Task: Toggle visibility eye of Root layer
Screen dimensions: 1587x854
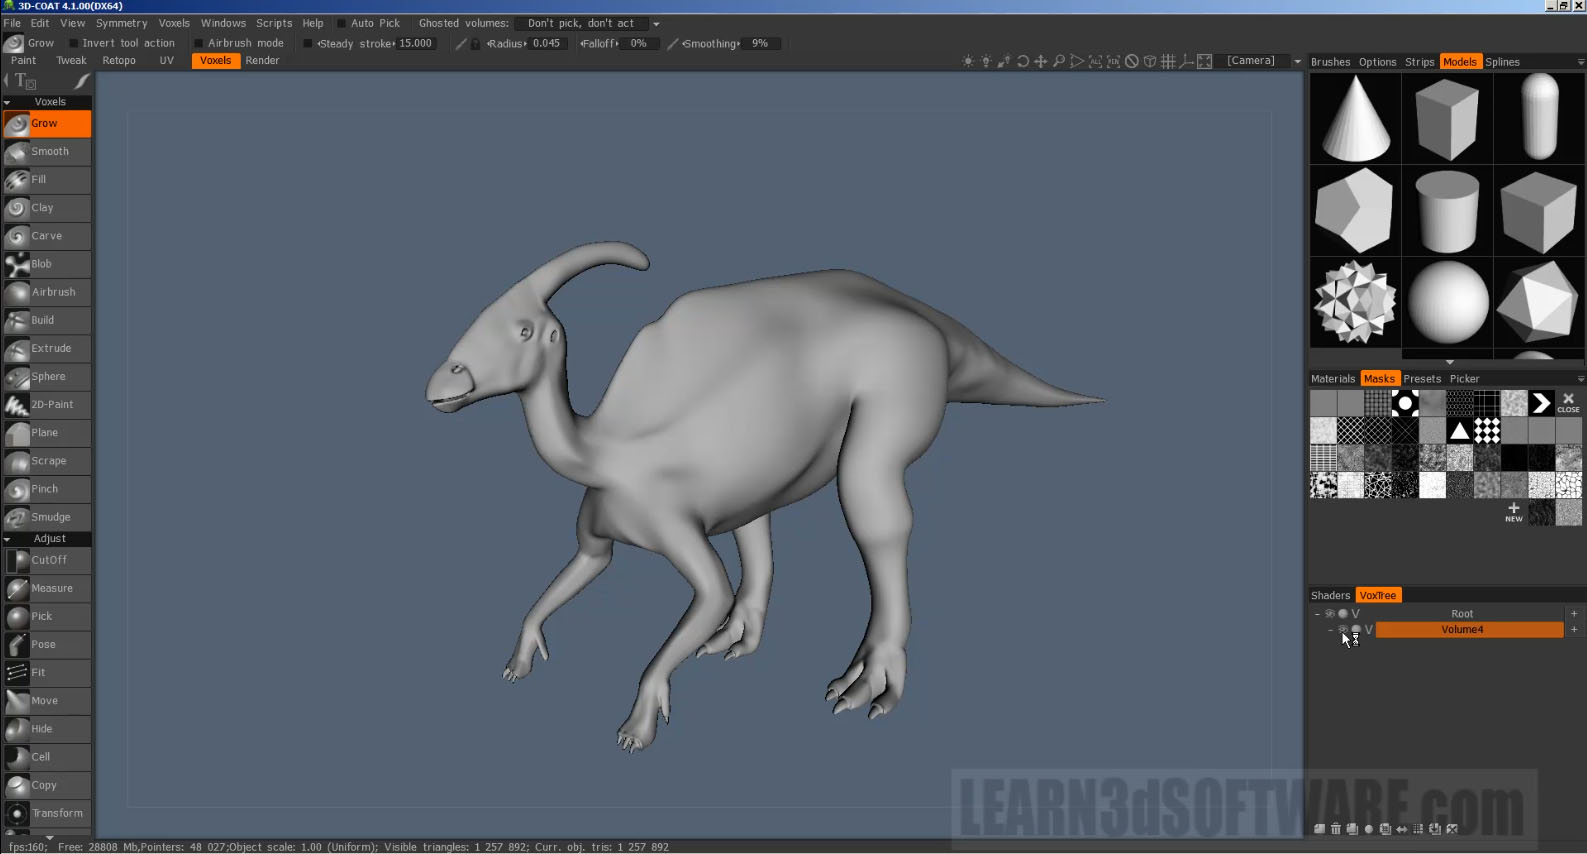Action: click(x=1330, y=614)
